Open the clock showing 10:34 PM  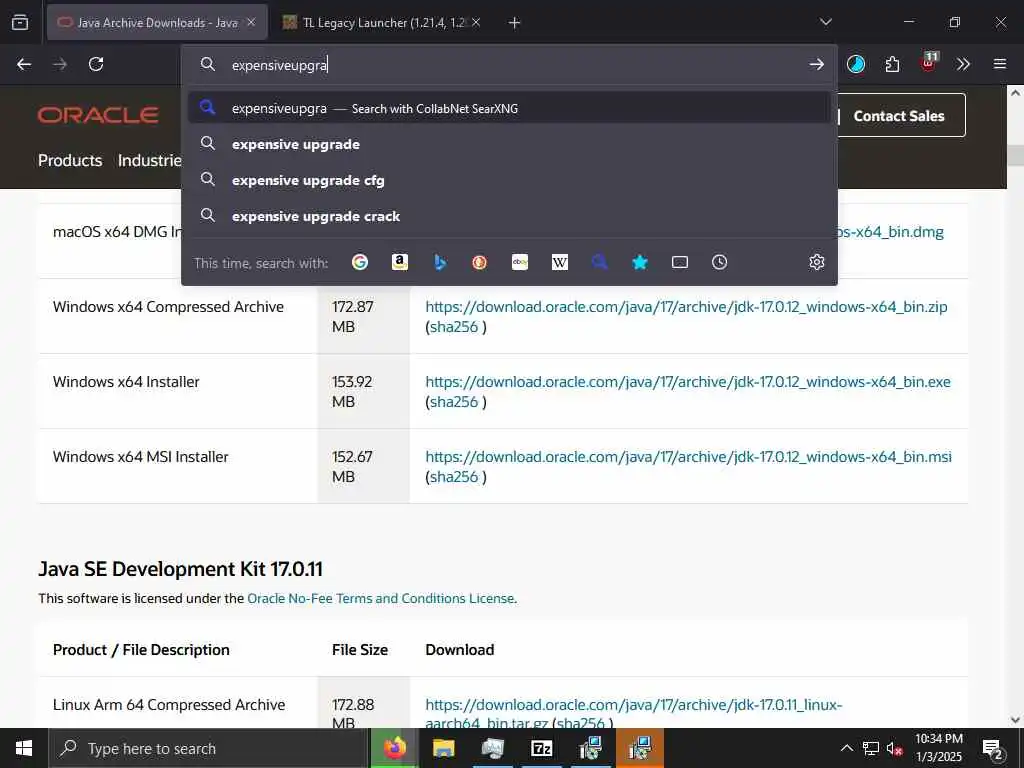pos(939,748)
